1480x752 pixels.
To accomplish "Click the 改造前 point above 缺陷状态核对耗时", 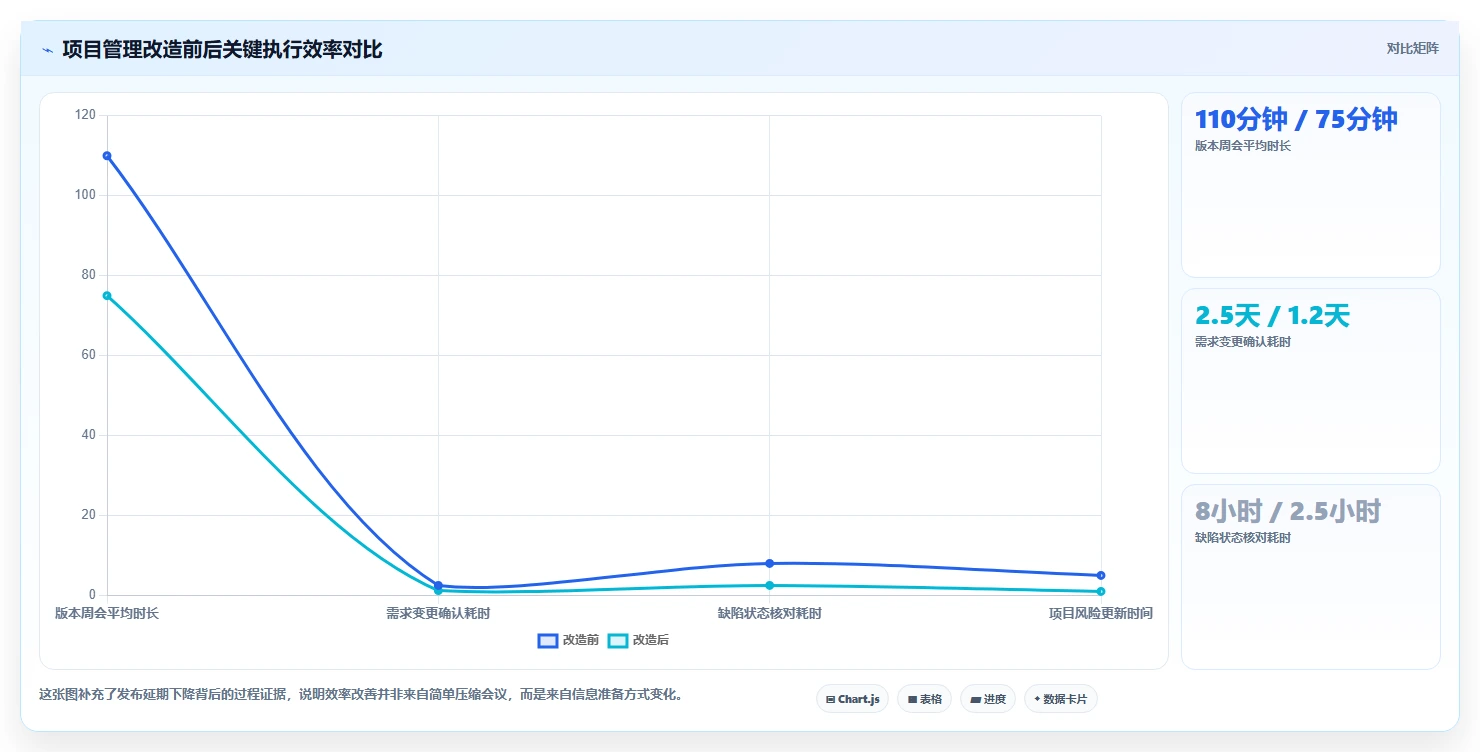I will click(769, 563).
